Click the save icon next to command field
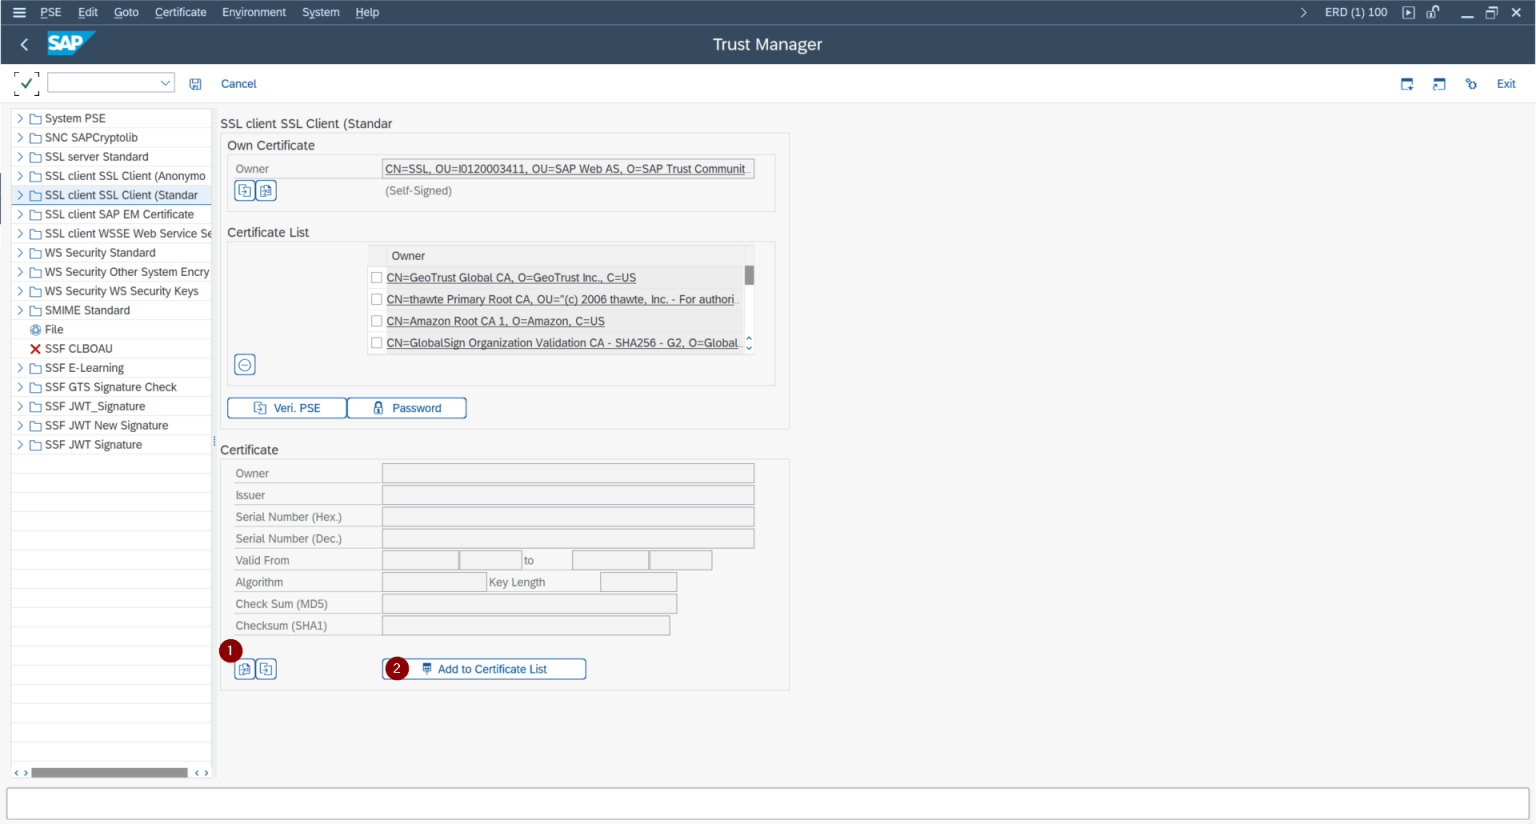Image resolution: width=1536 pixels, height=824 pixels. (195, 84)
